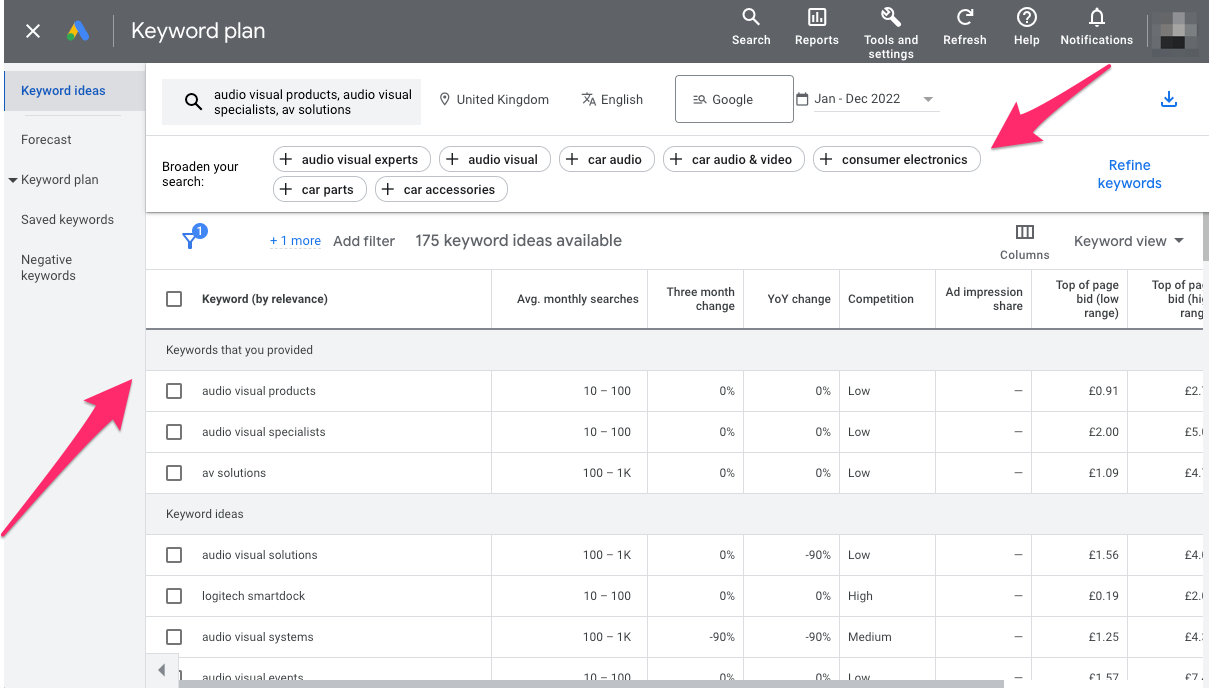Change the English language setting
1209x688 pixels.
tap(612, 99)
